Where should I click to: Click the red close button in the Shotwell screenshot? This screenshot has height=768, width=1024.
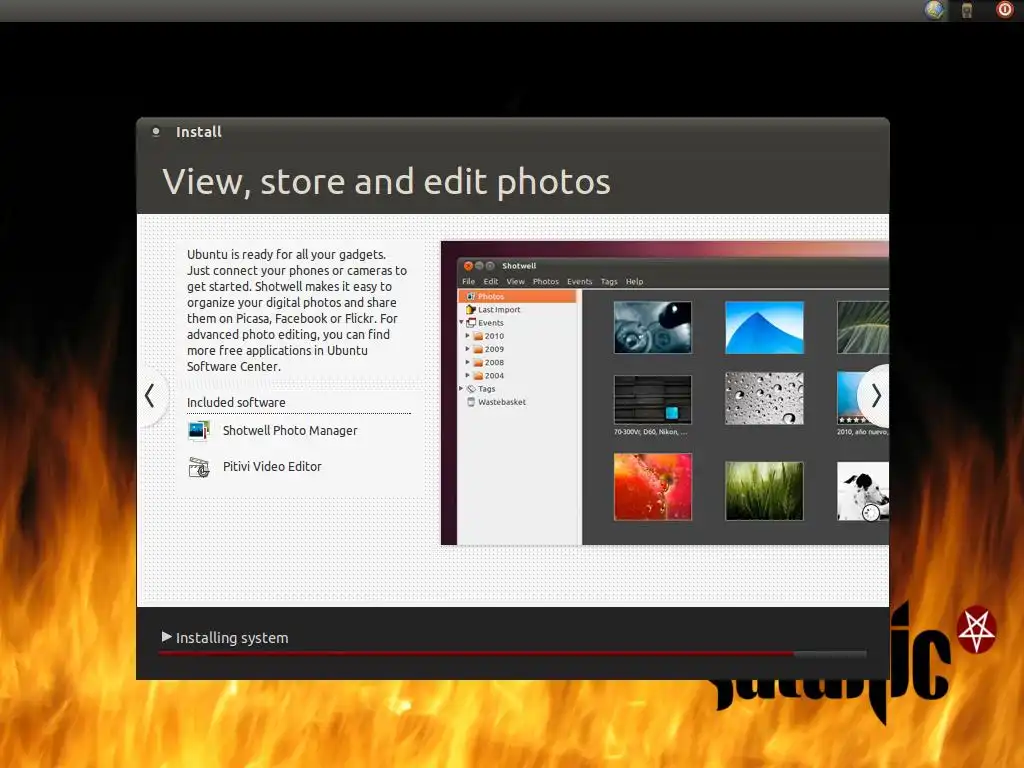[468, 266]
